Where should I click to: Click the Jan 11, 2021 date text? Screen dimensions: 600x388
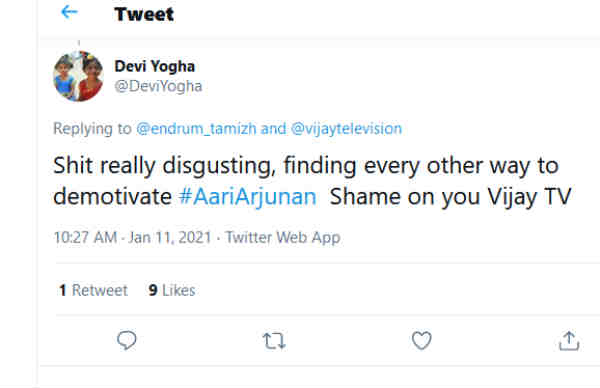click(170, 238)
